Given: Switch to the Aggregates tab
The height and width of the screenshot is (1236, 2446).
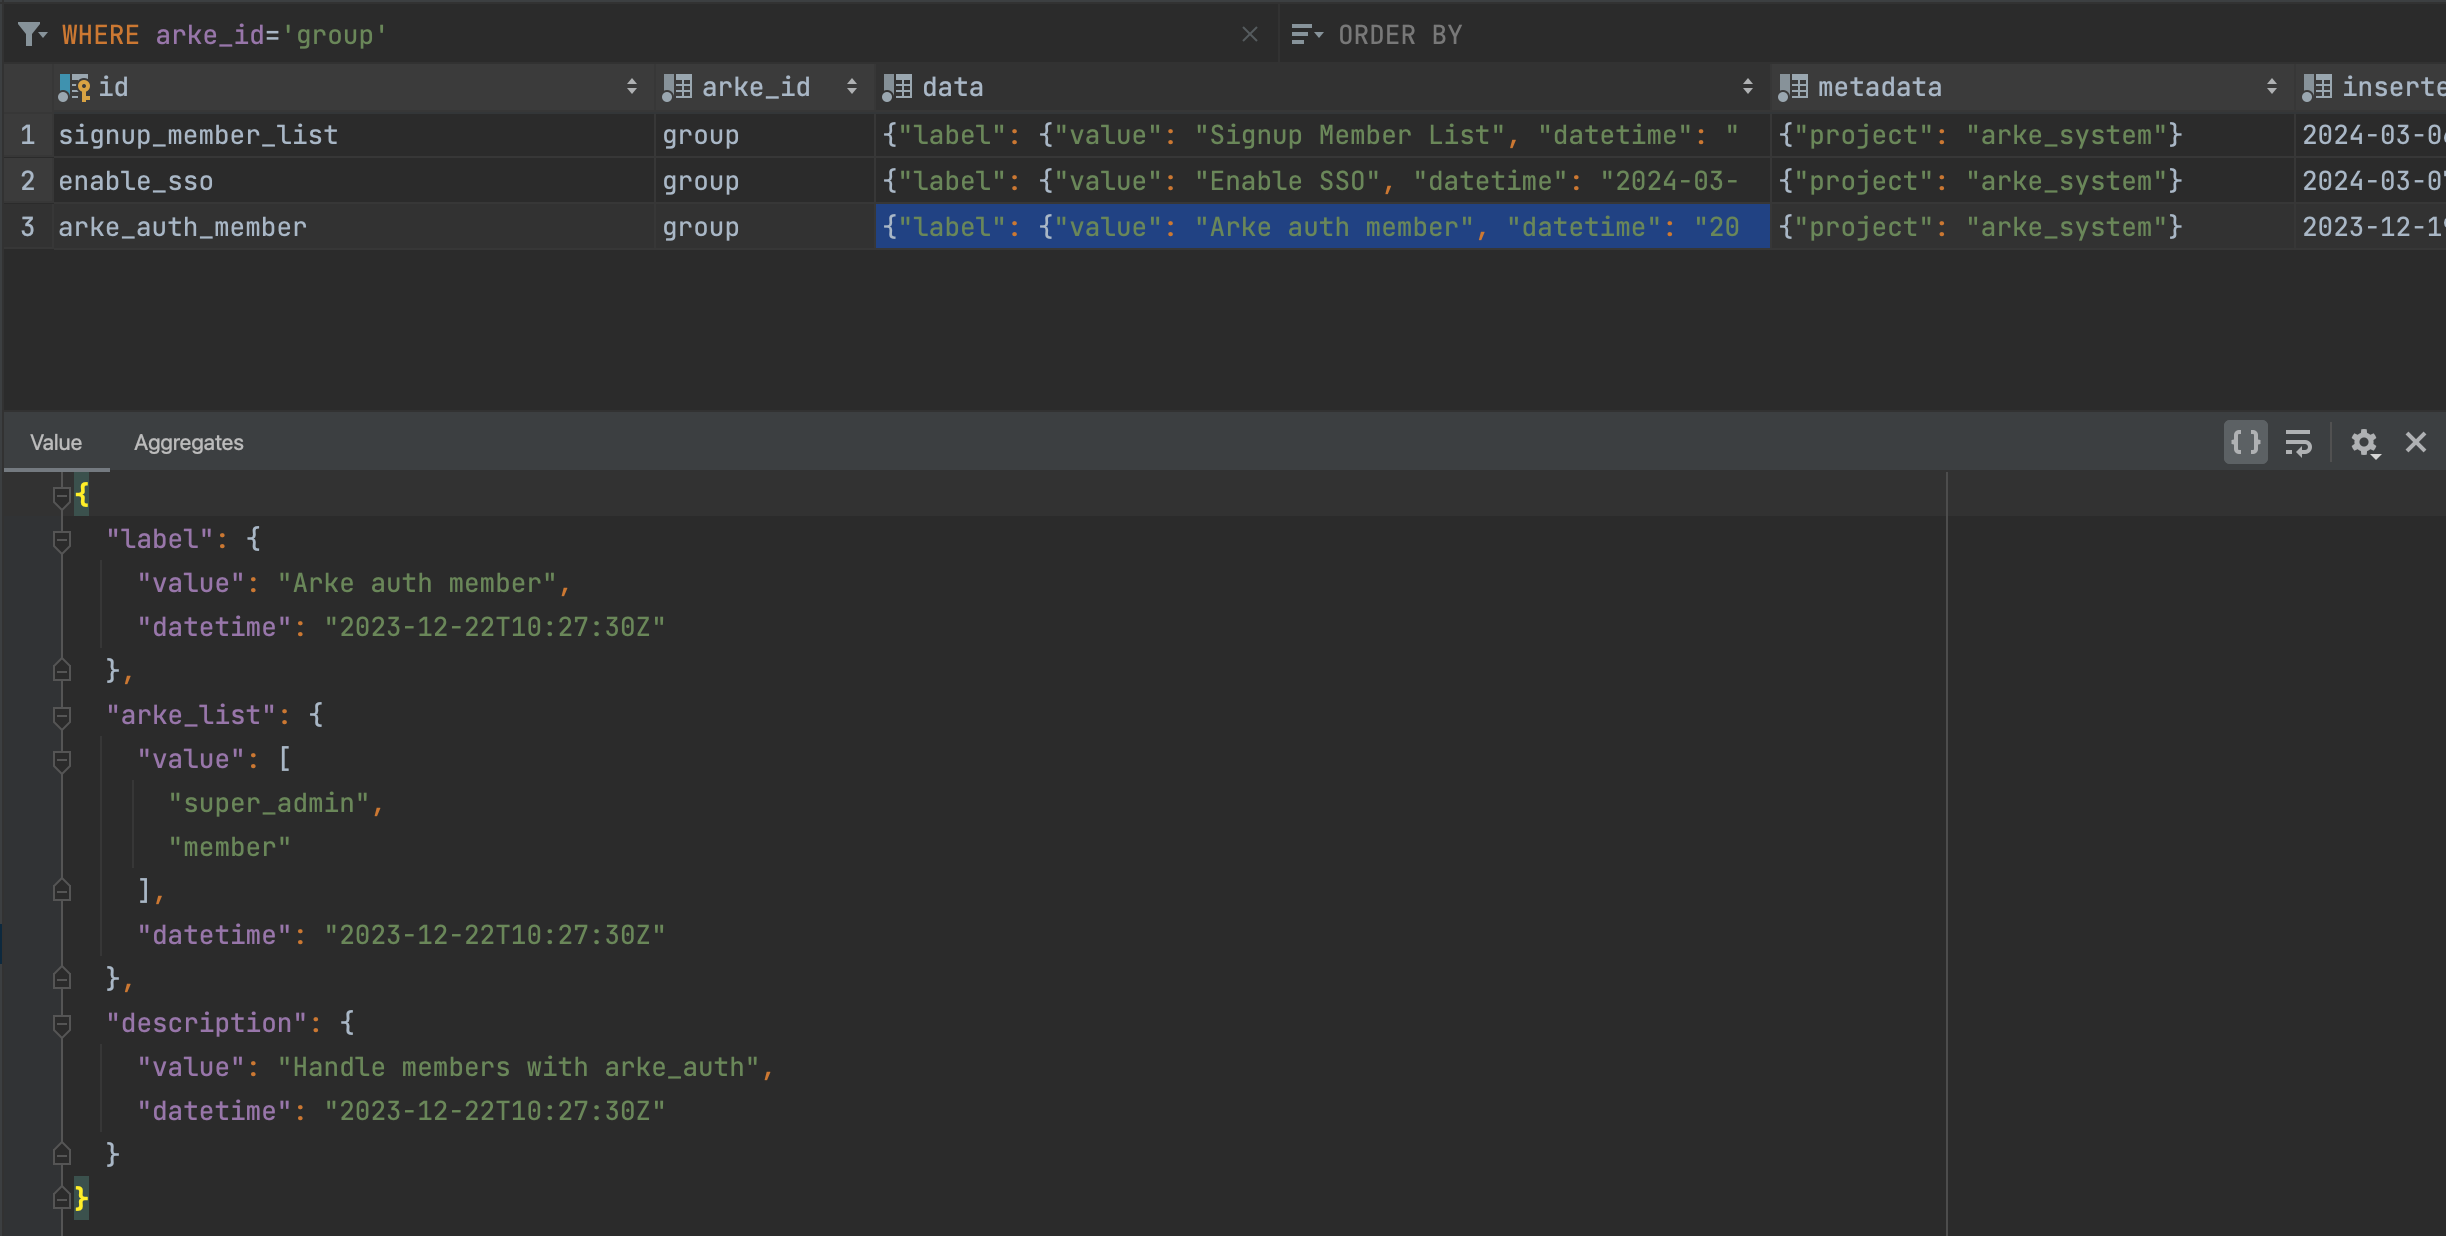Looking at the screenshot, I should [188, 442].
